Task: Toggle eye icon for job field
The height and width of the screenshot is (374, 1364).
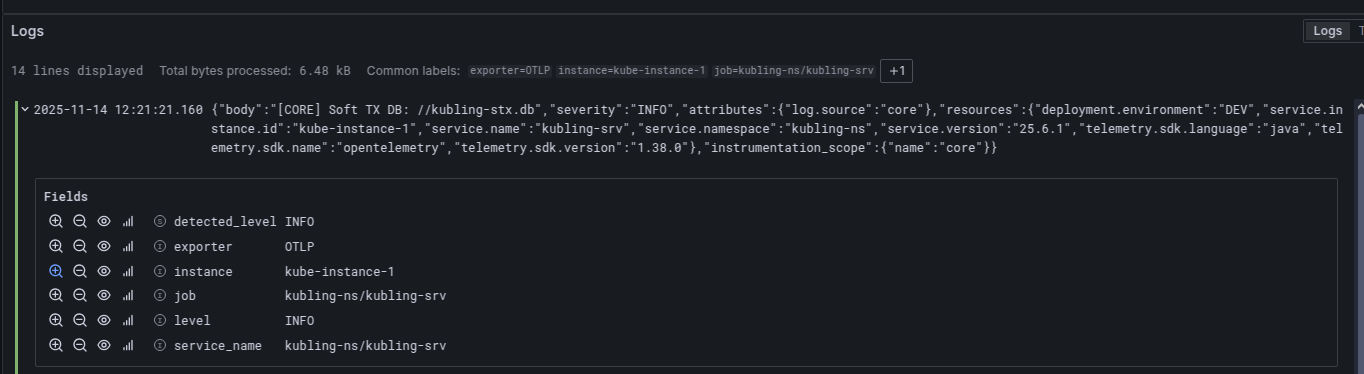Action: [104, 295]
